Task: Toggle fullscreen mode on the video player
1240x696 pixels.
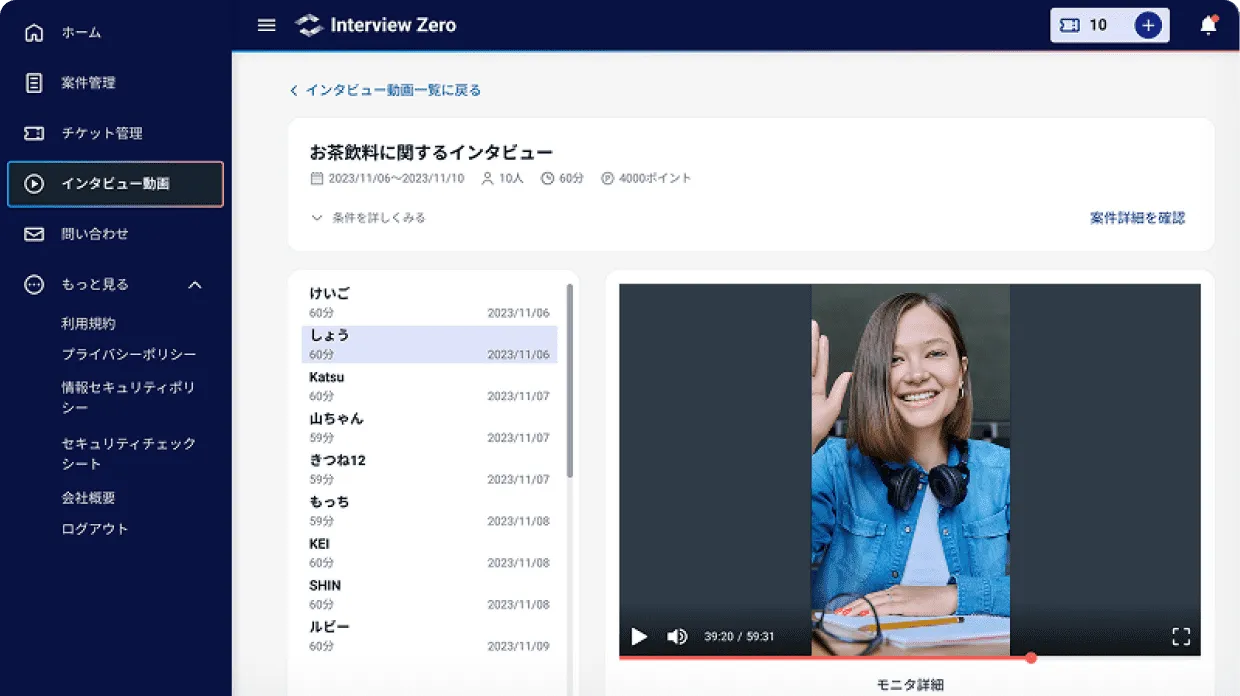Action: pos(1181,637)
